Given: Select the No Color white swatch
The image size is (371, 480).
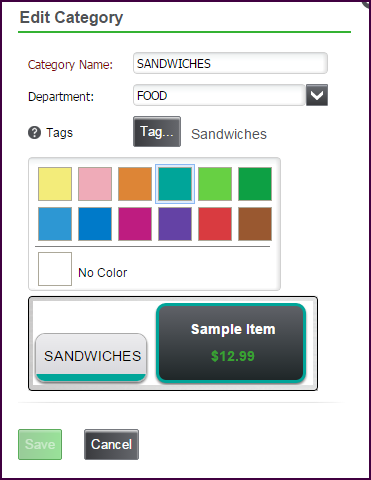Looking at the screenshot, I should click(x=55, y=269).
